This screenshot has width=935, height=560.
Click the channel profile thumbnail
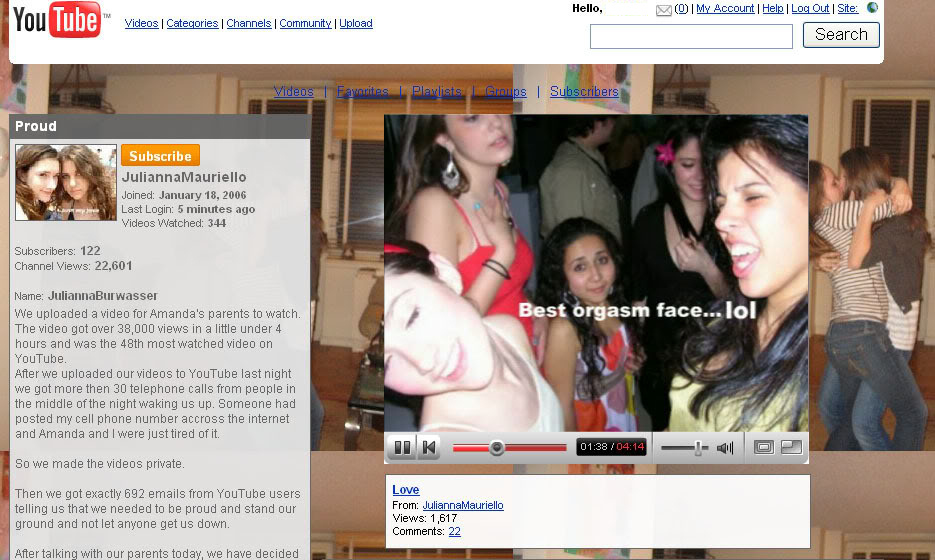[x=66, y=182]
